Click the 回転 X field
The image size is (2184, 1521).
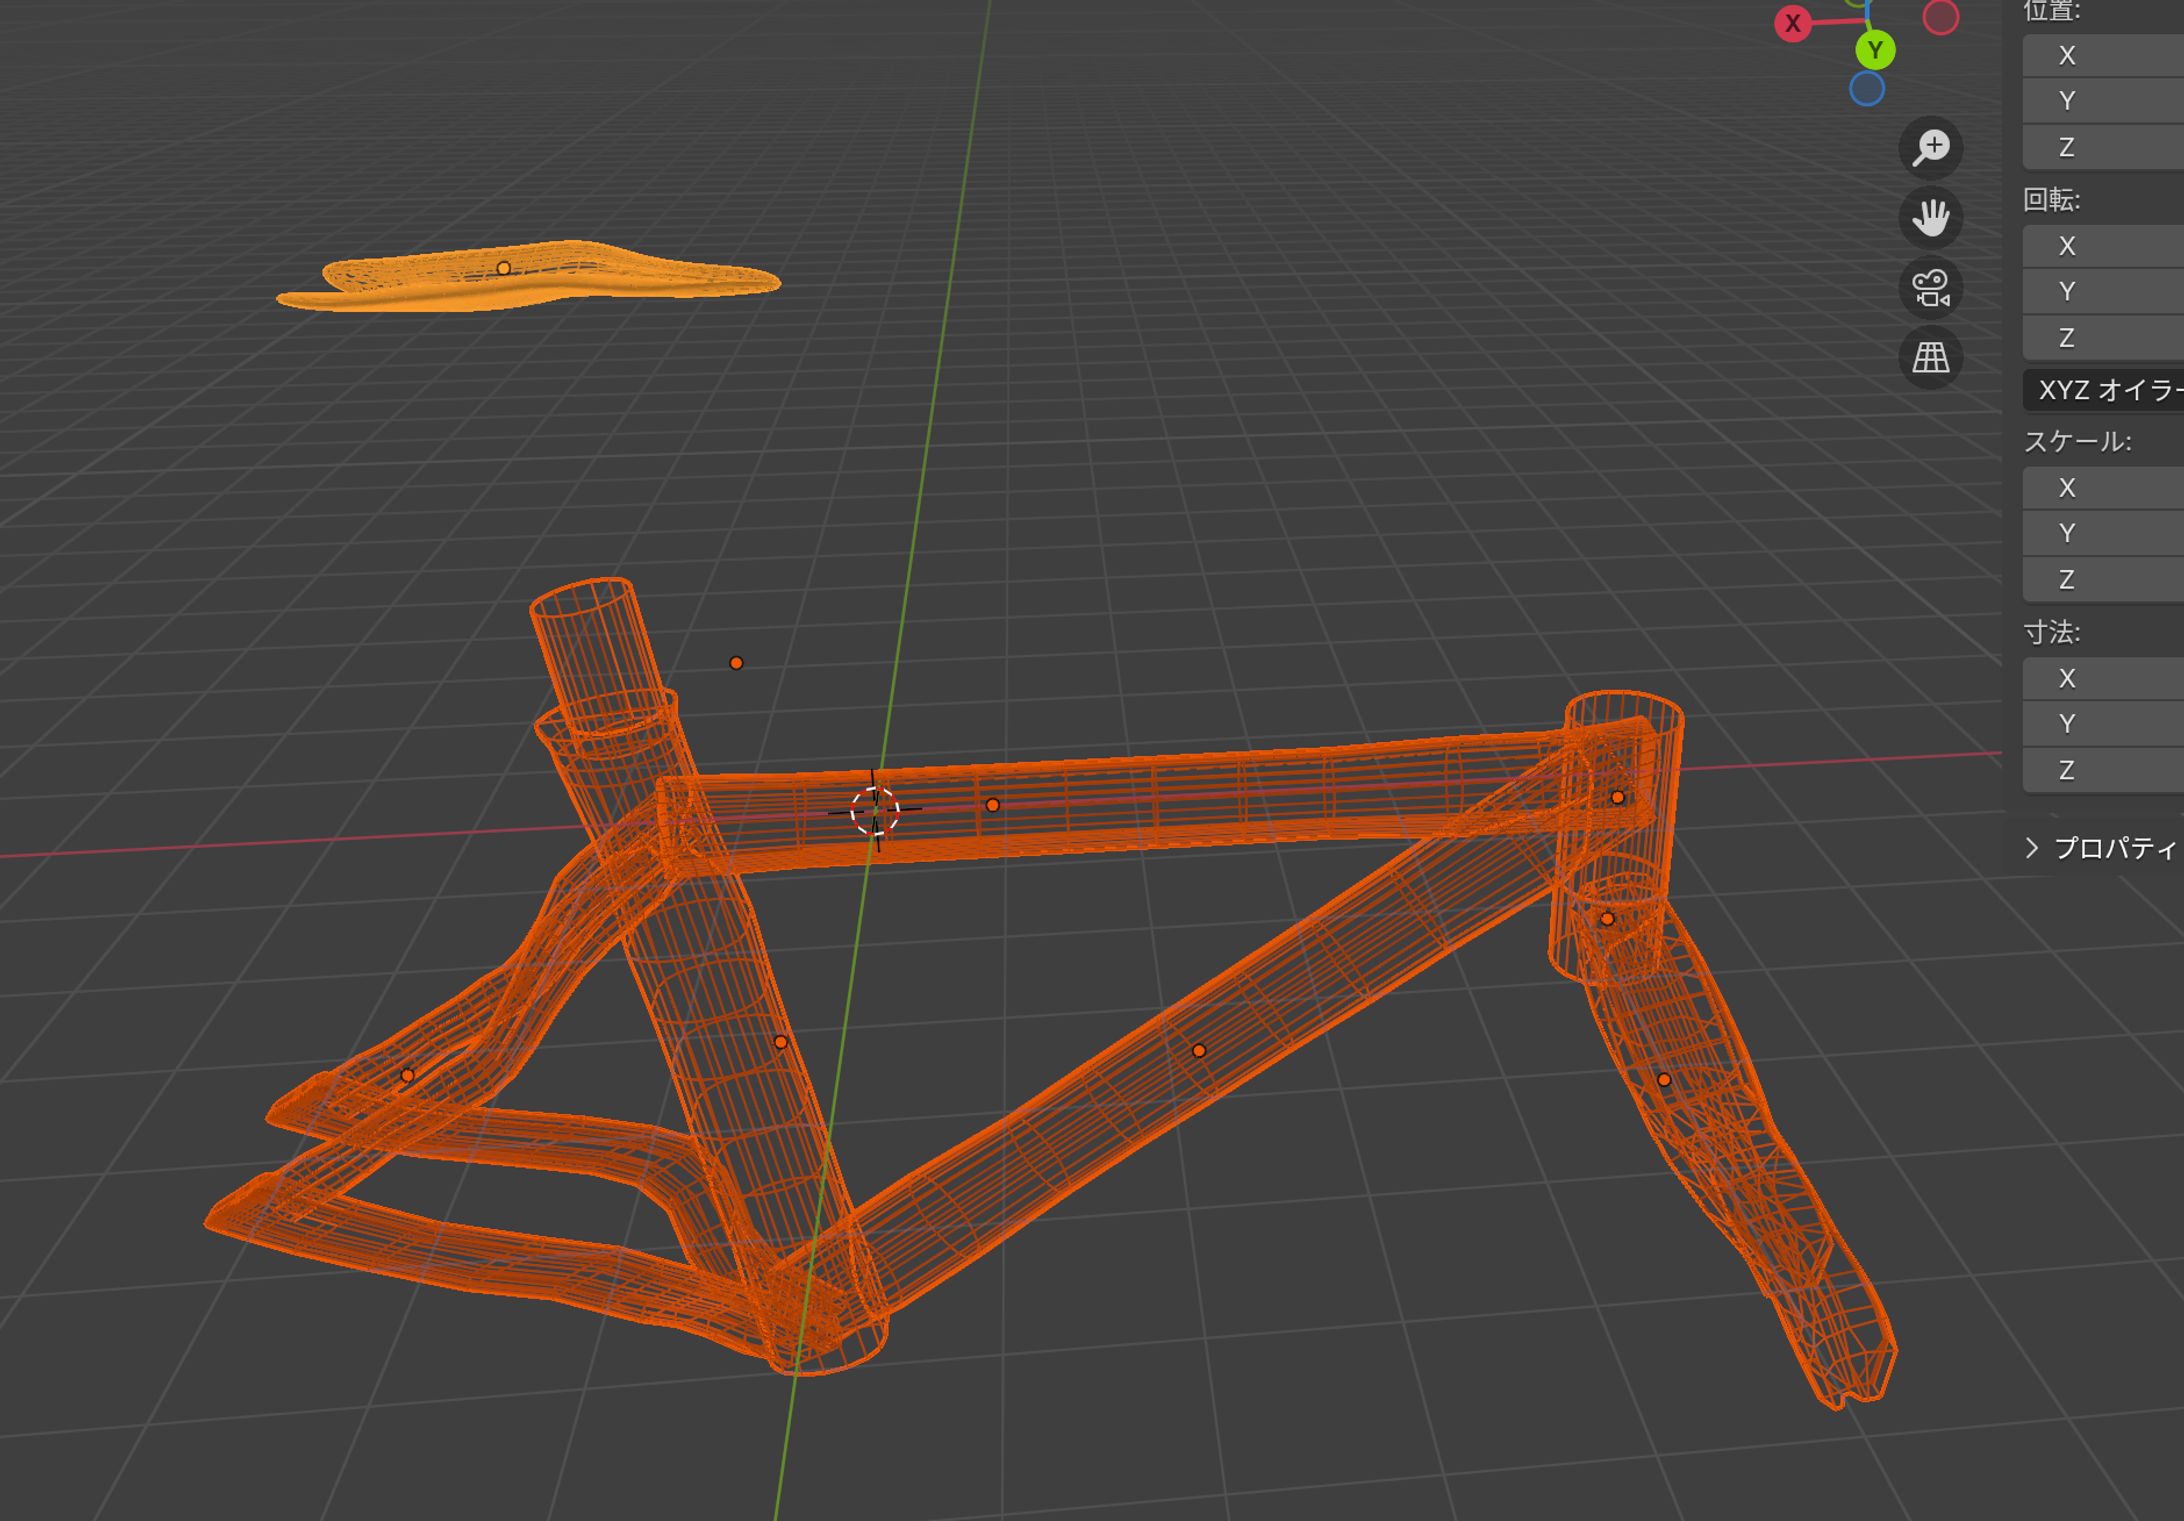pos(2103,246)
